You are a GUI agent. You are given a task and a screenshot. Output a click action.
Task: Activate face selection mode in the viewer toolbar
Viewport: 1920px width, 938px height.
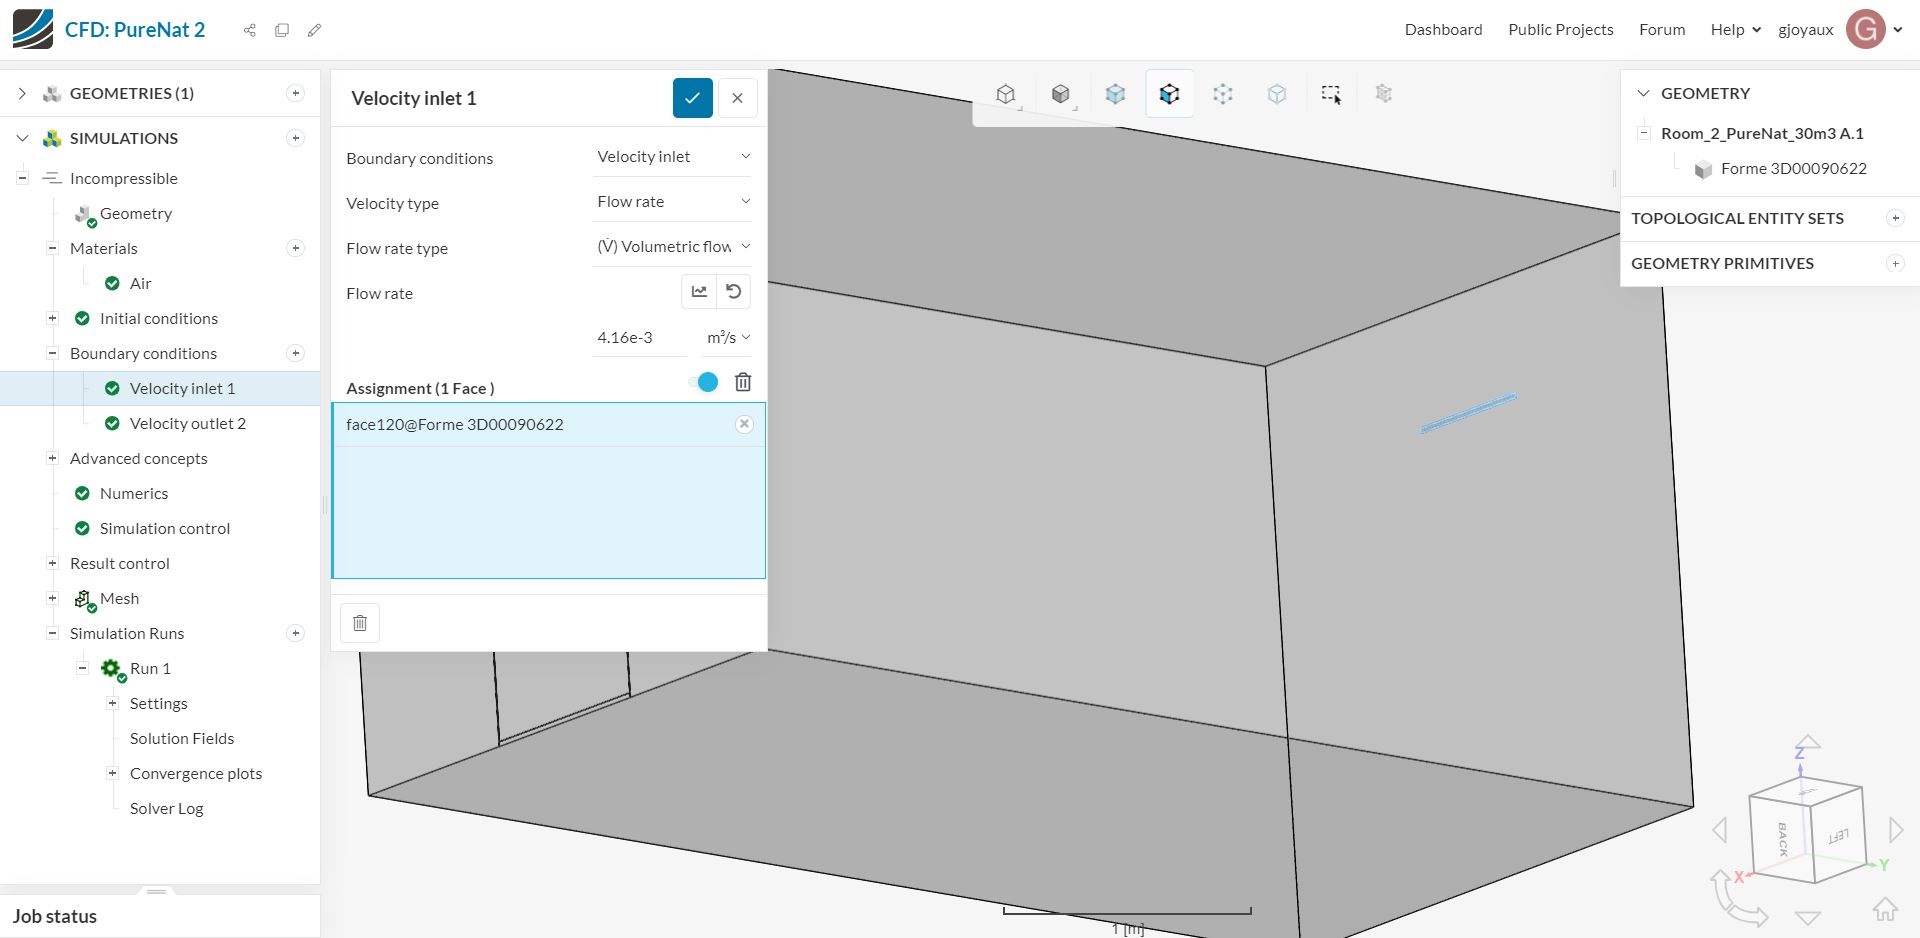pos(1169,94)
